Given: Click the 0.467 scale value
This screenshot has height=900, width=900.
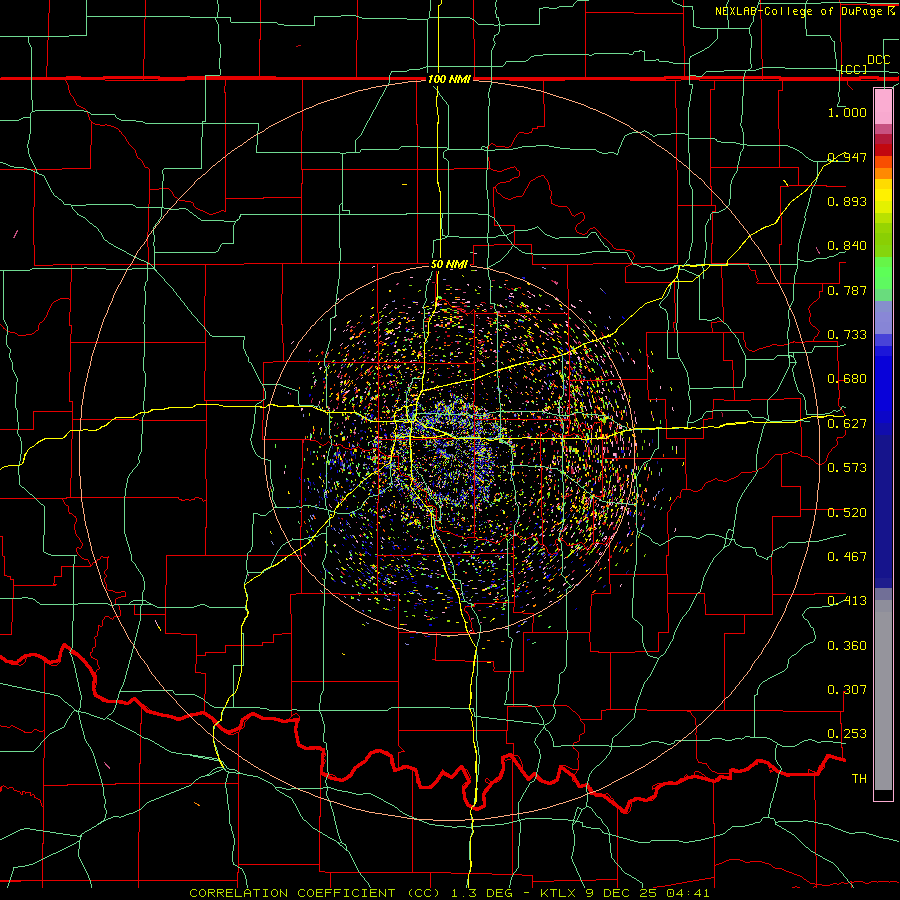Looking at the screenshot, I should (847, 557).
